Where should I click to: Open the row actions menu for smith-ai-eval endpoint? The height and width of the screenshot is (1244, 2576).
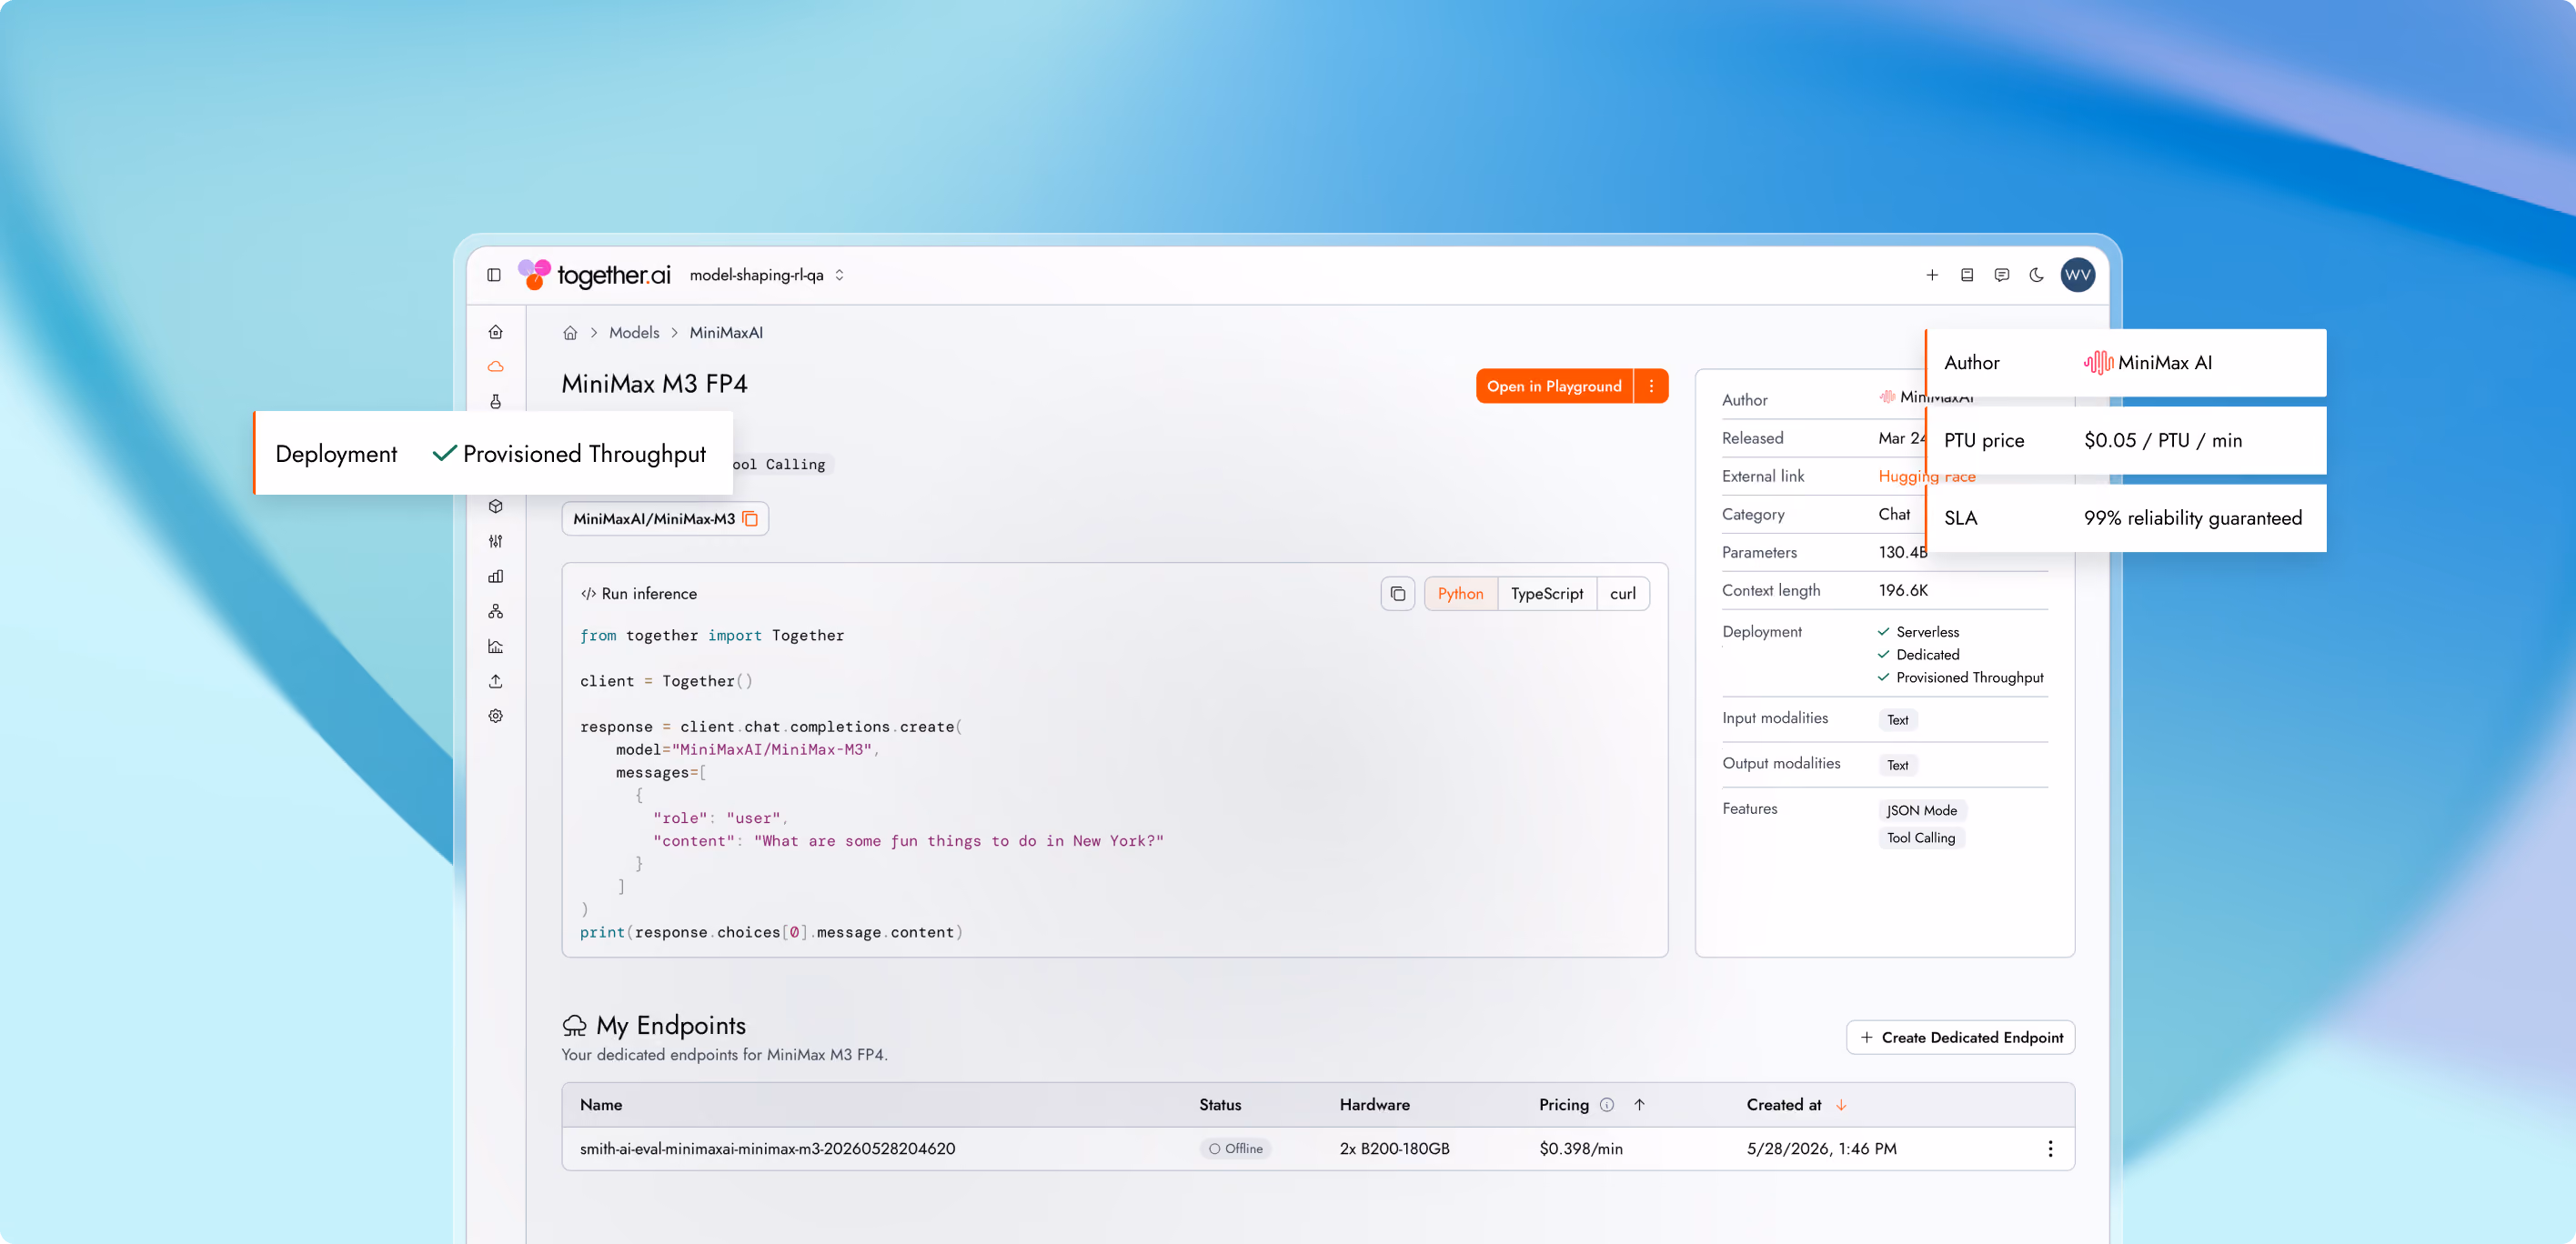[x=2050, y=1149]
